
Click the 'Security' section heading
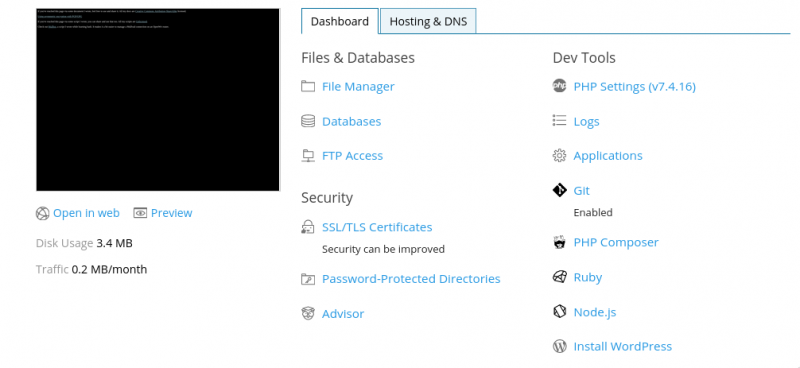327,198
